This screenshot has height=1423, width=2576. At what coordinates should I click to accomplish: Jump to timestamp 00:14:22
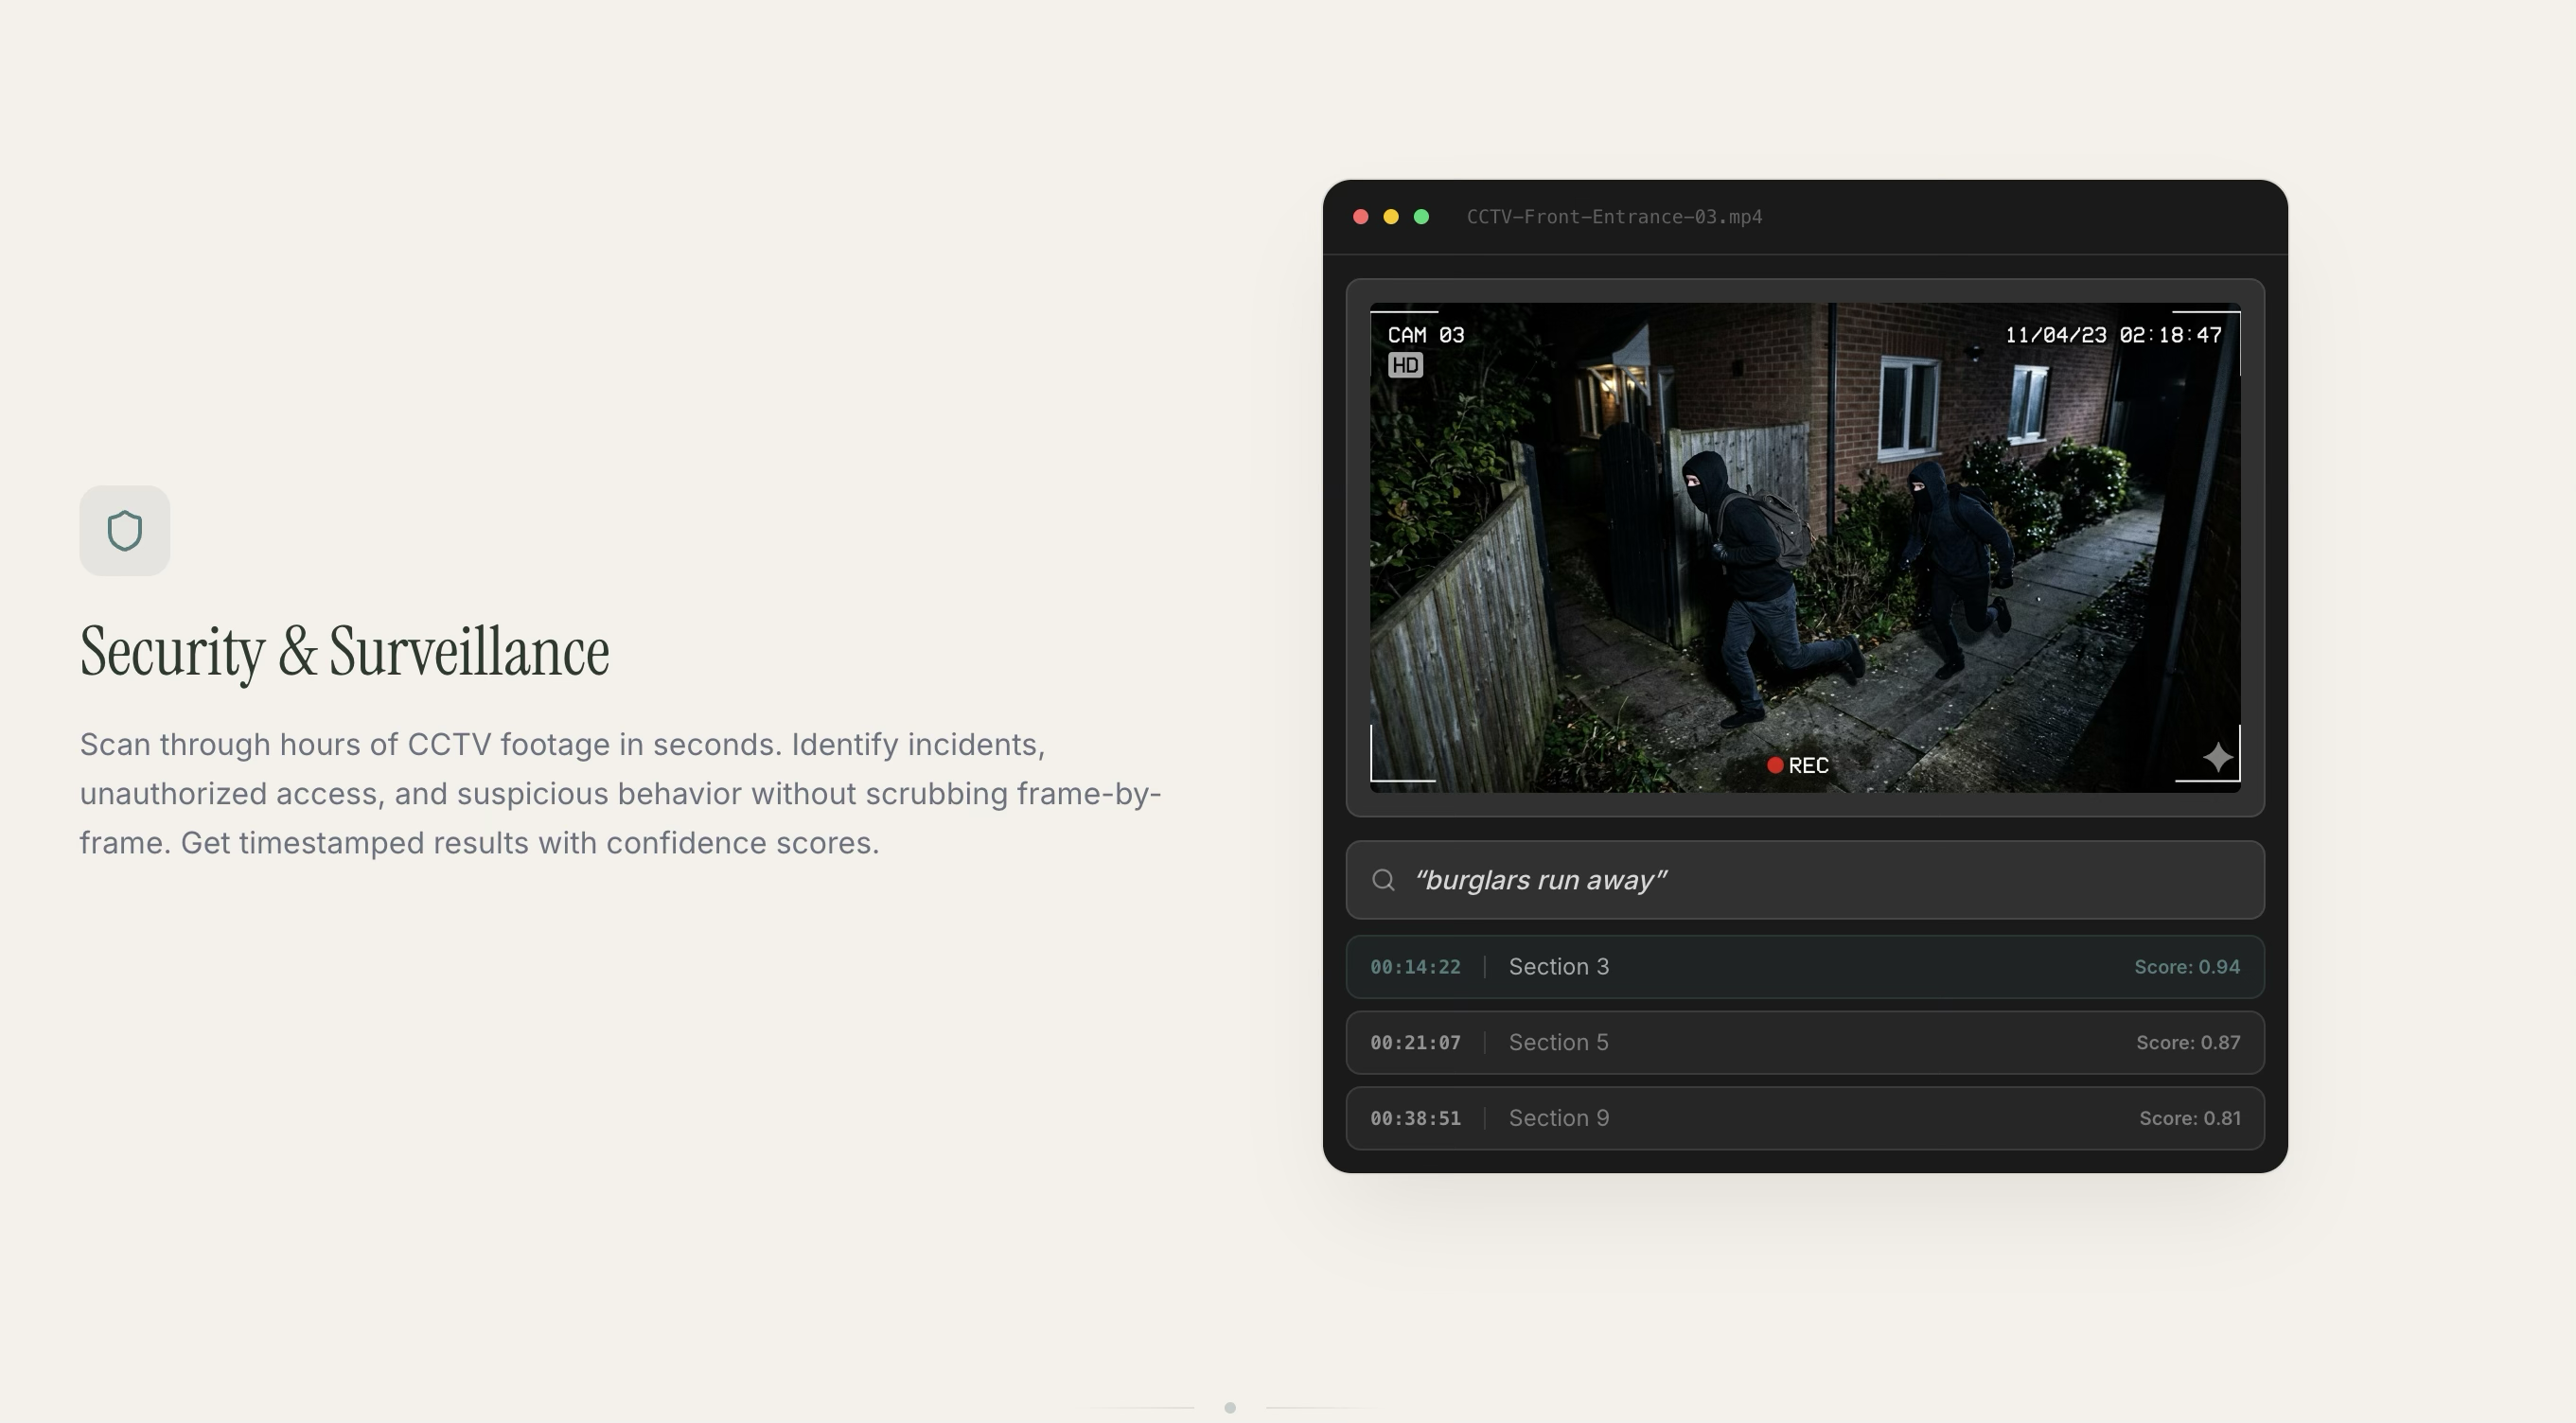pos(1414,966)
